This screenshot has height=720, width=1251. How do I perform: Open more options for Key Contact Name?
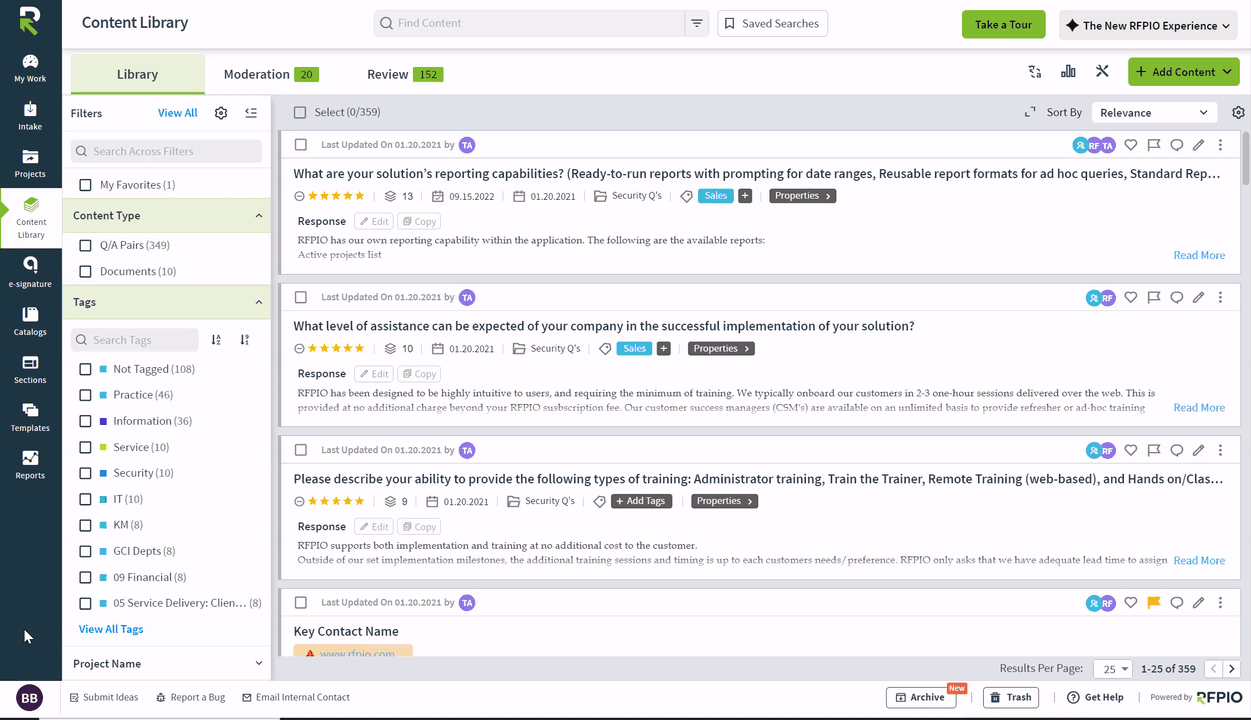pos(1220,603)
